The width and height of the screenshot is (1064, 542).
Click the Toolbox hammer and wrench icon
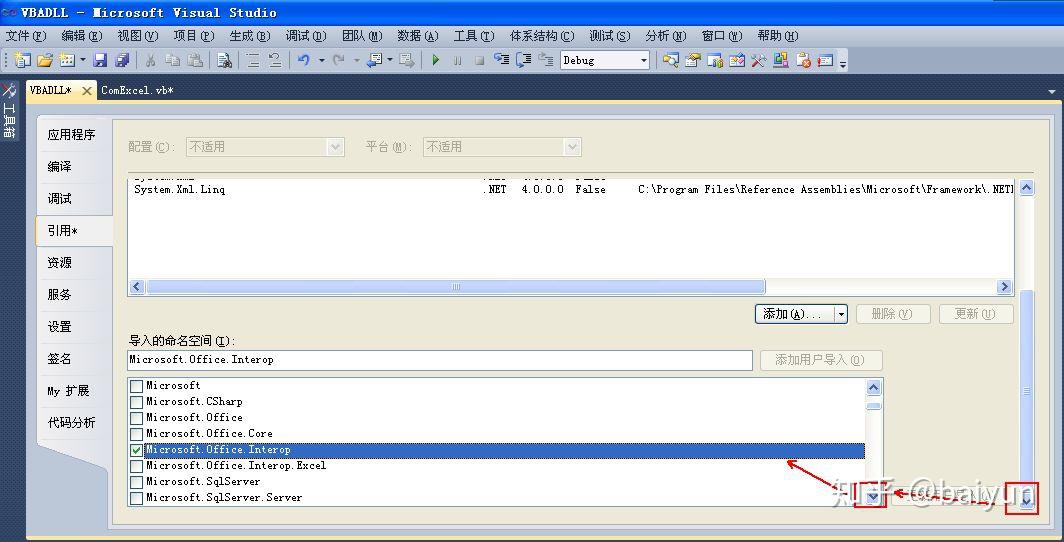coord(759,60)
